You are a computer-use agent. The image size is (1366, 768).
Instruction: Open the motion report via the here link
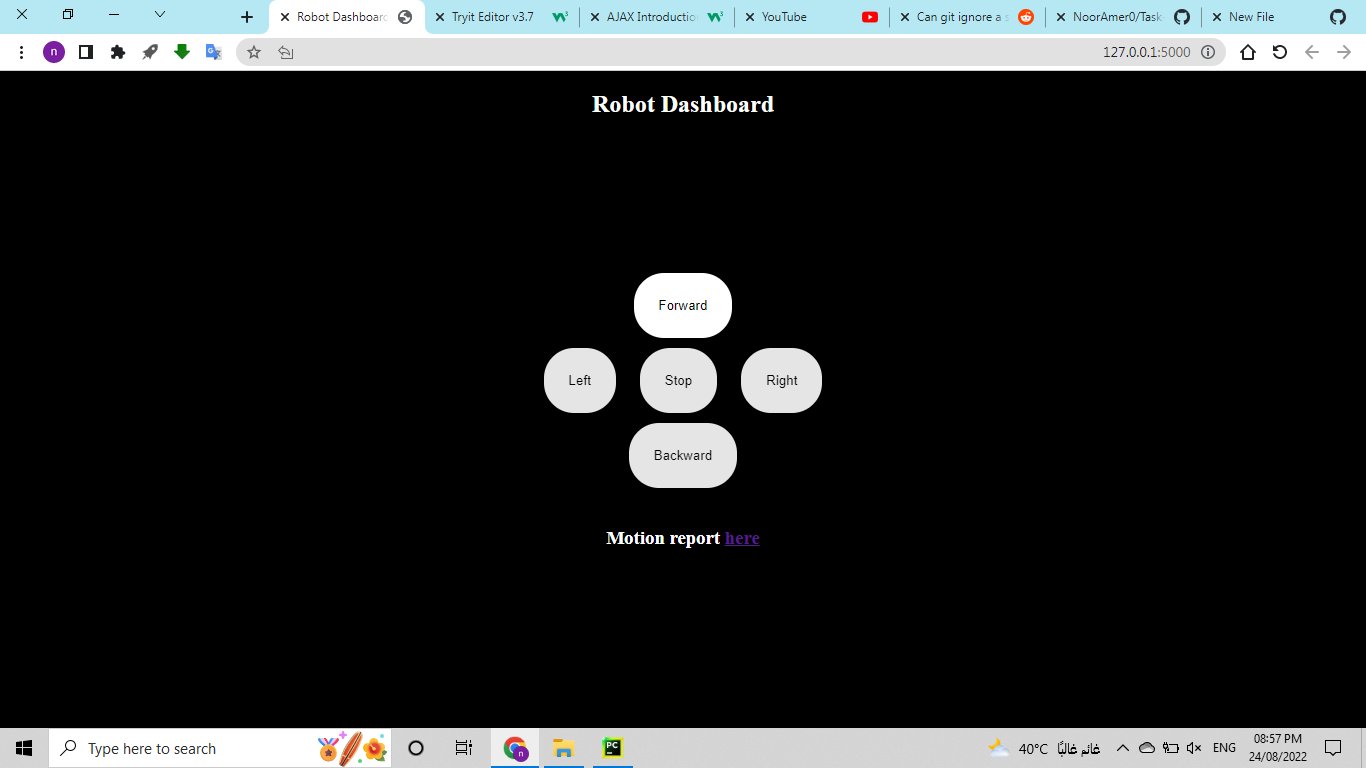pos(742,538)
